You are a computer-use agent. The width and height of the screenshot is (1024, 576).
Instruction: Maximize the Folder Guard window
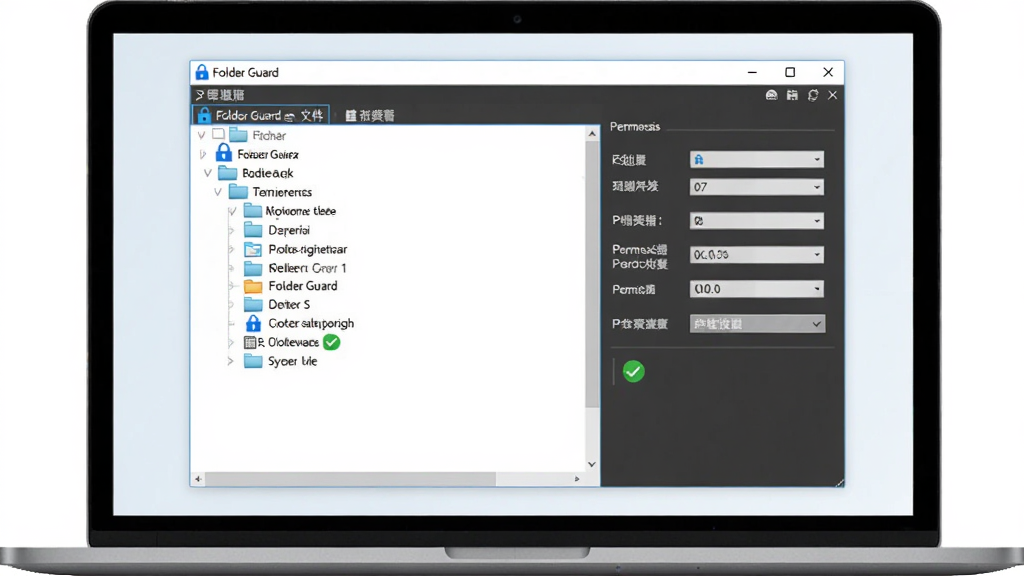[790, 72]
